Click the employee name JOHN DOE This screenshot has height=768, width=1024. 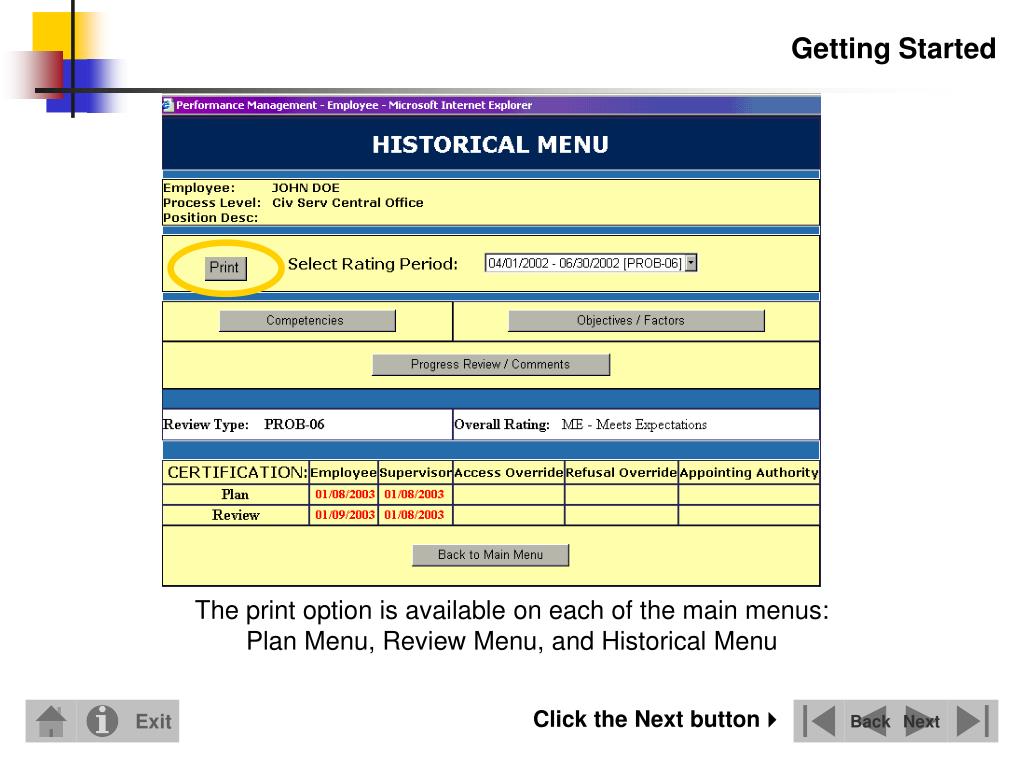pos(306,188)
